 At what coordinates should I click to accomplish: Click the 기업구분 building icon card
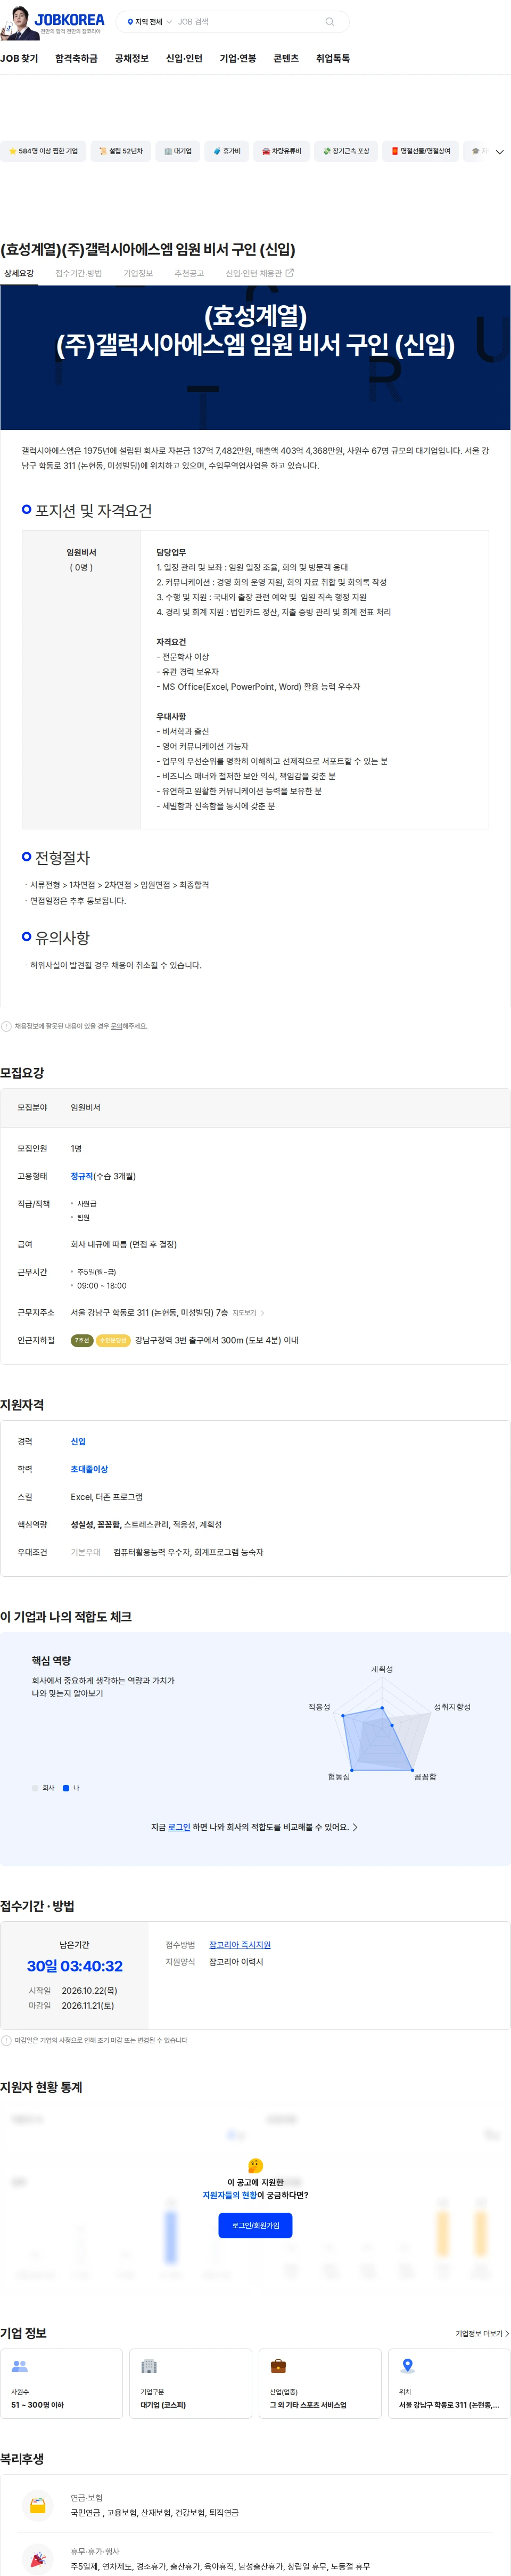[x=190, y=2383]
